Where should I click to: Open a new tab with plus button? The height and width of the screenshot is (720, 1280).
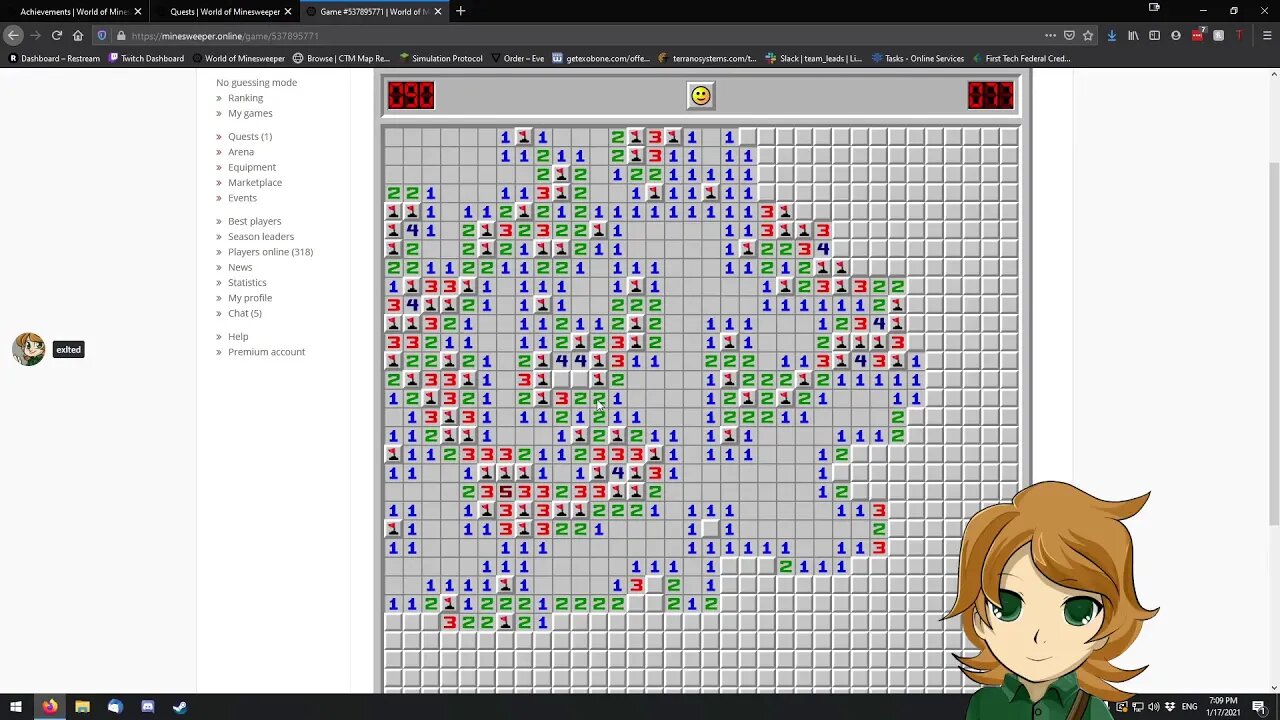(x=460, y=11)
